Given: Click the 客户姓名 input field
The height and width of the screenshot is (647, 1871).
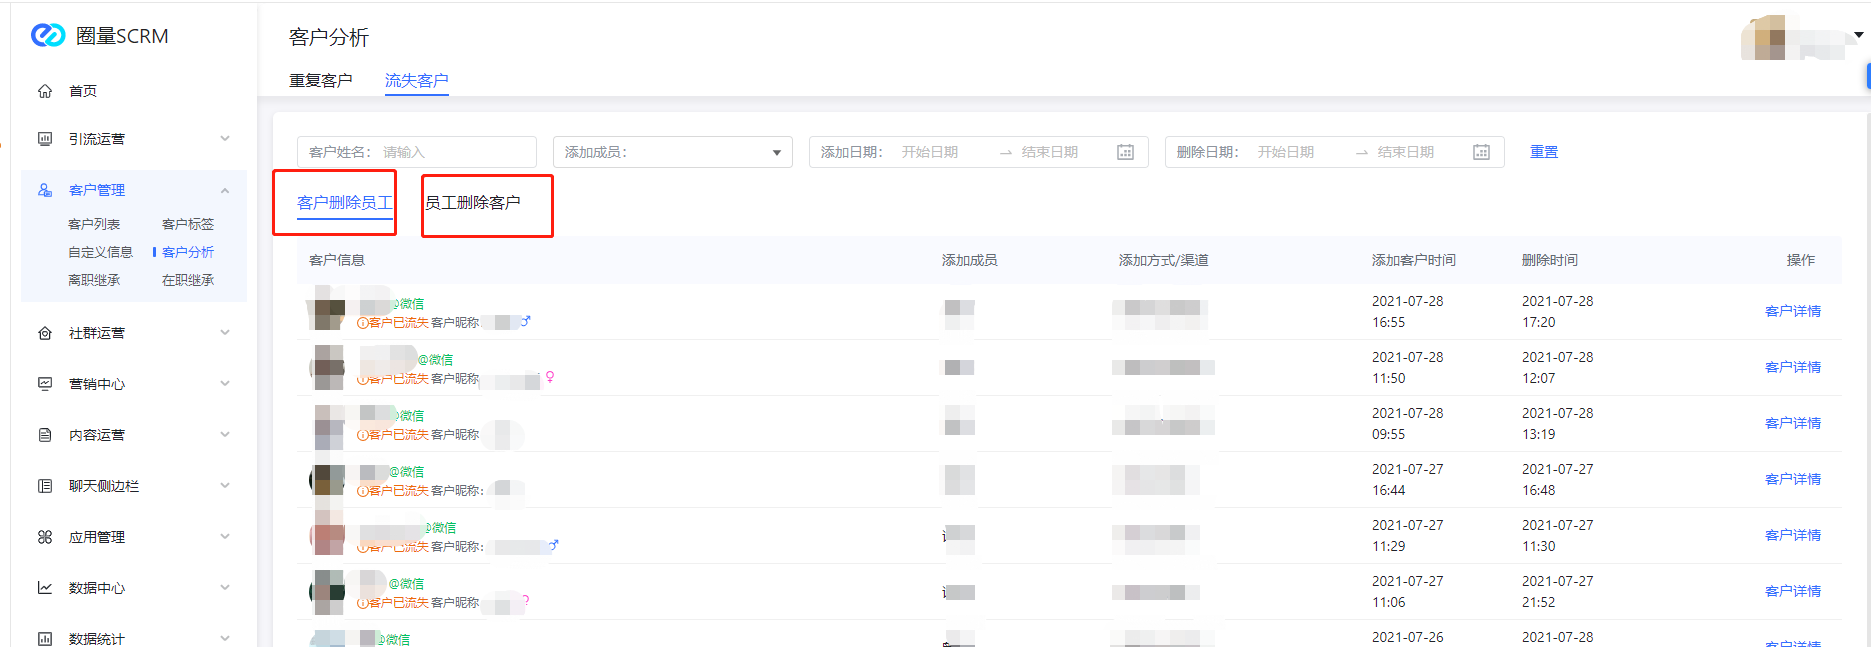Looking at the screenshot, I should pyautogui.click(x=455, y=152).
